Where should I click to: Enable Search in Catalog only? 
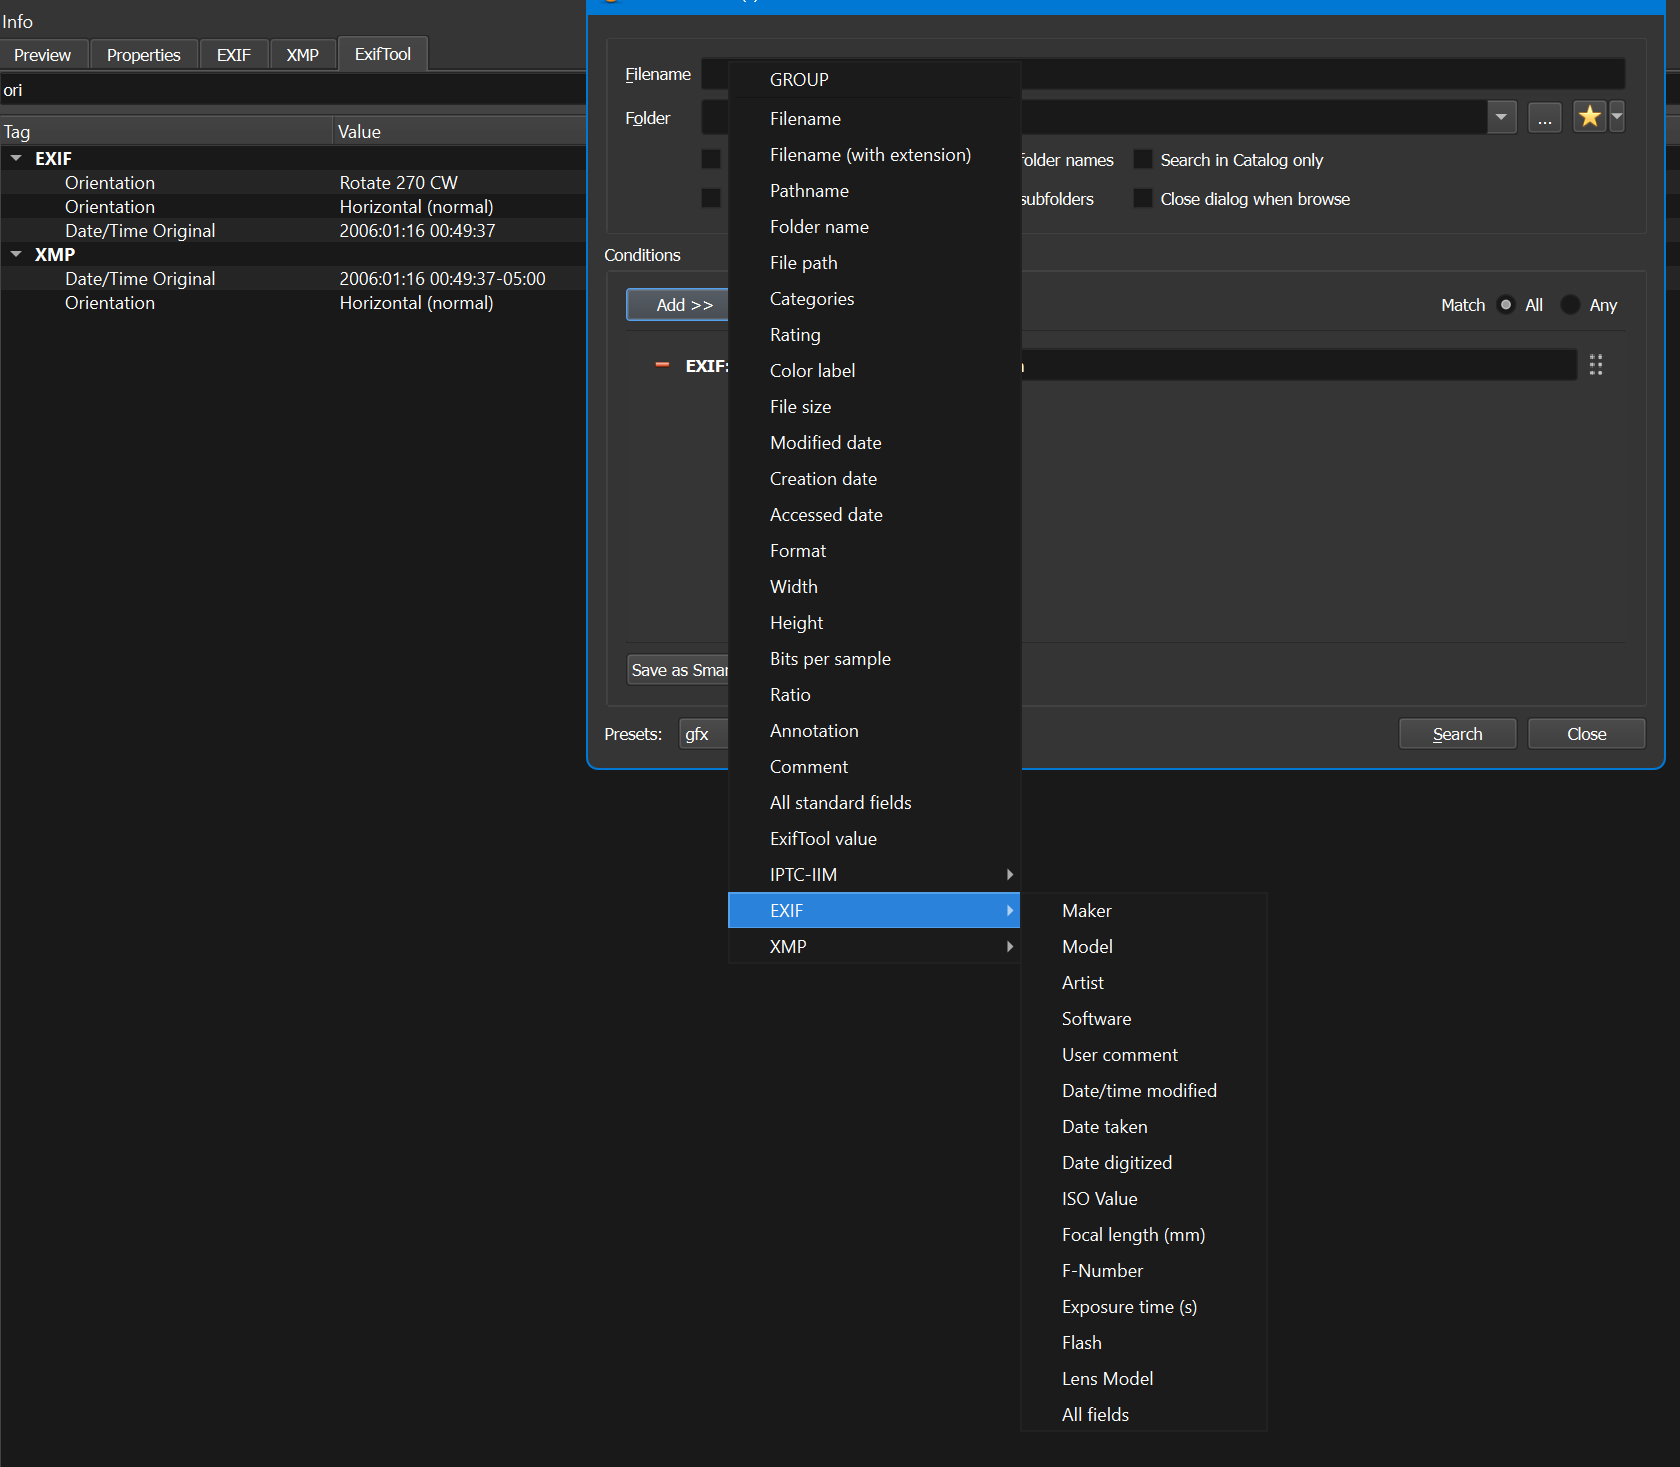point(1143,160)
